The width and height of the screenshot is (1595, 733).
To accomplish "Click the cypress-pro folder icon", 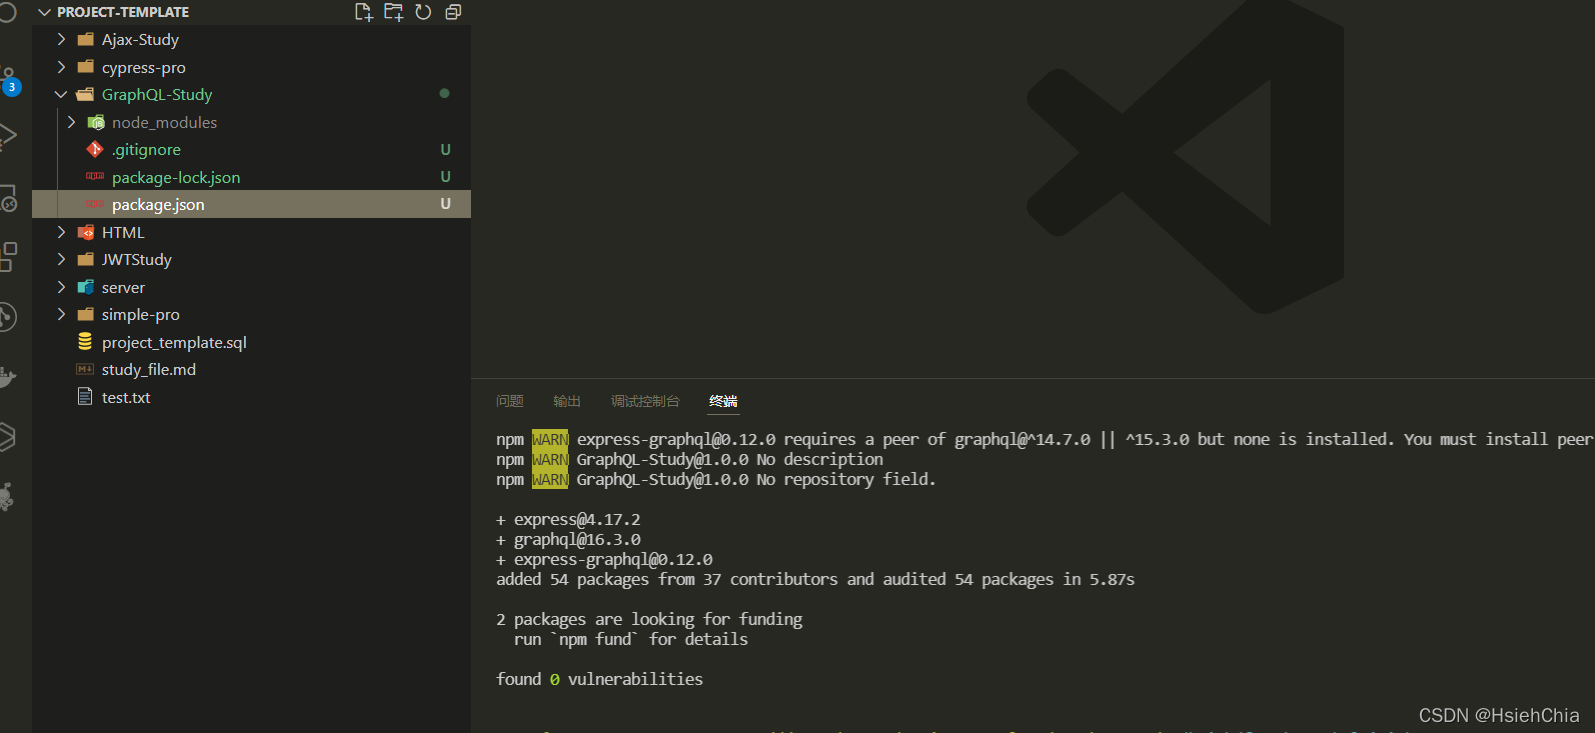I will (x=86, y=67).
